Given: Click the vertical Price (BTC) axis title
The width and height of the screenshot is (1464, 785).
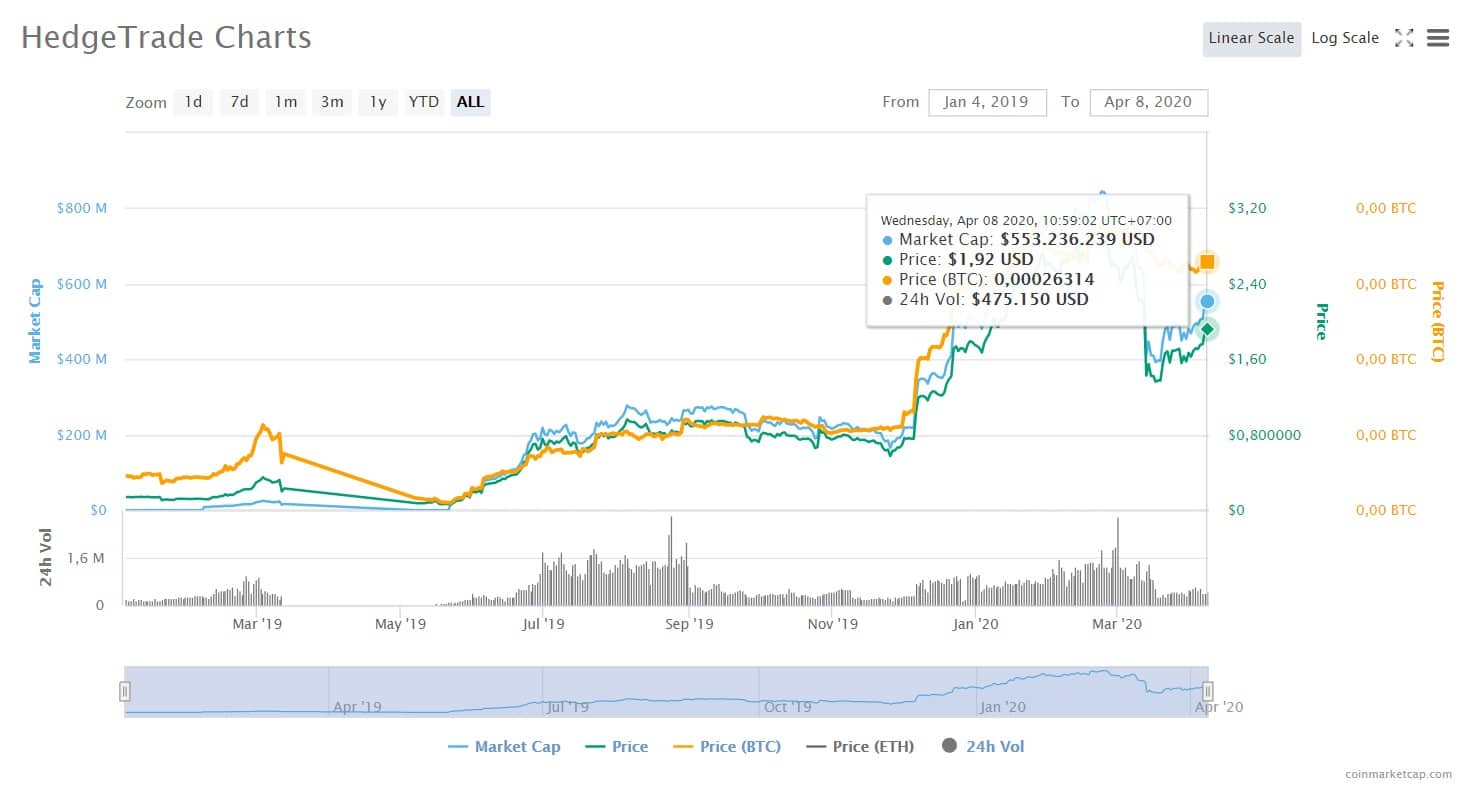Looking at the screenshot, I should (1438, 321).
